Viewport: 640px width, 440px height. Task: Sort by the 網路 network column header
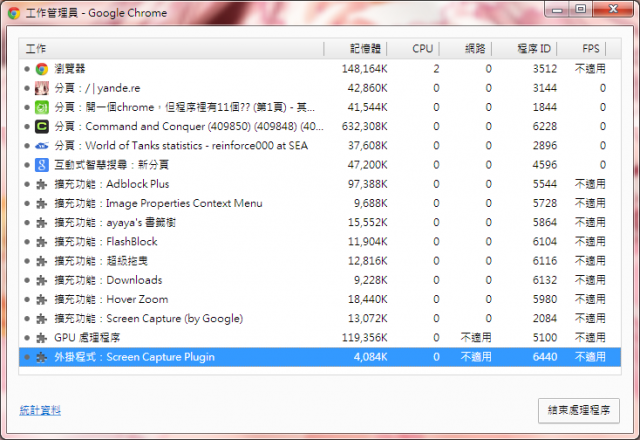point(465,49)
